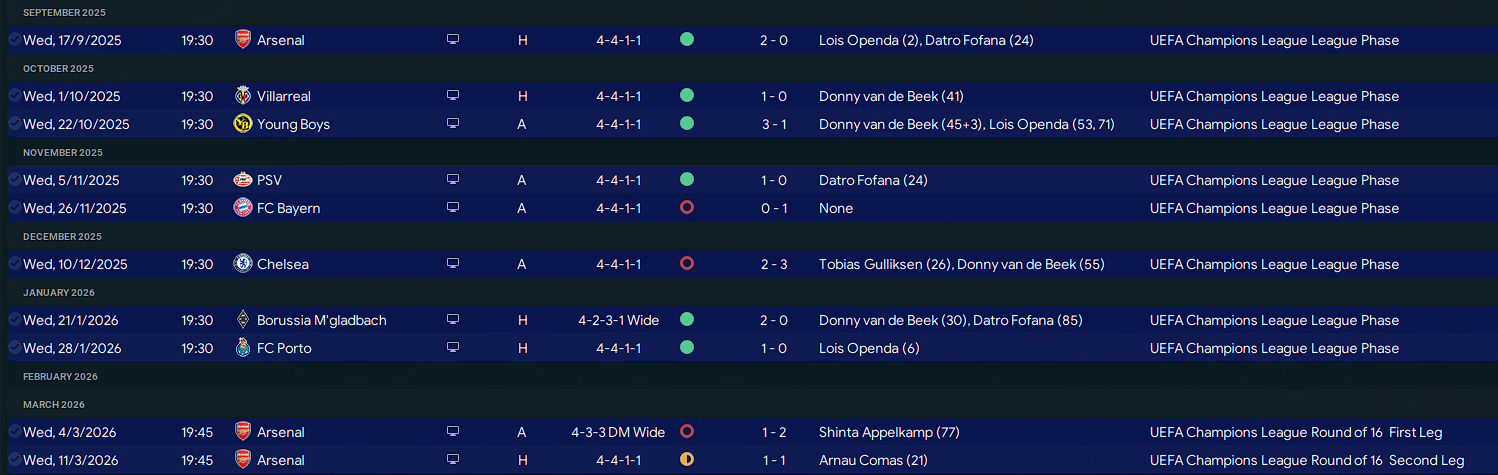Click red loss indicator on FC Bayern match
Viewport: 1498px width, 475px height.
coord(686,208)
